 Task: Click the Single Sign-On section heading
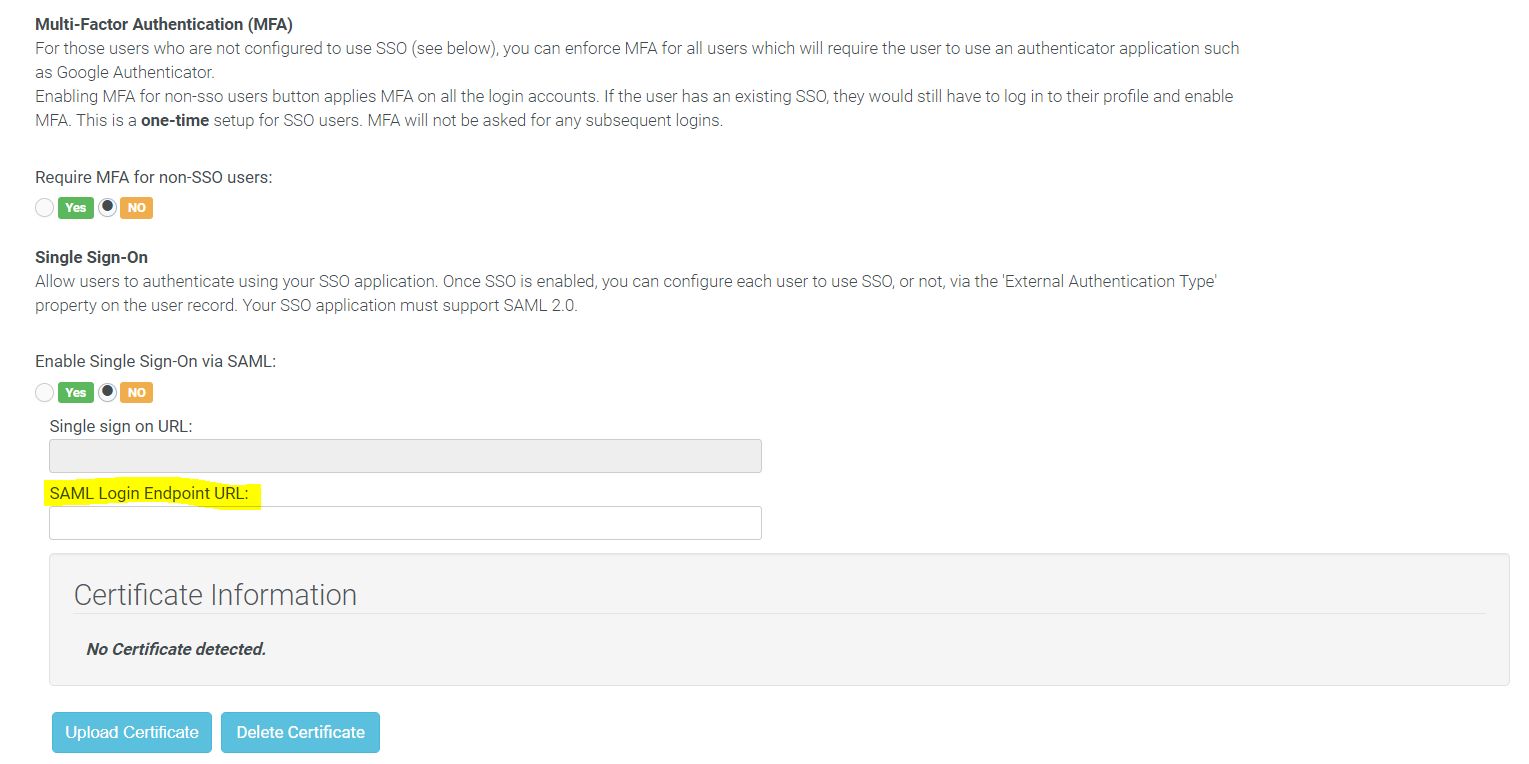pos(91,257)
